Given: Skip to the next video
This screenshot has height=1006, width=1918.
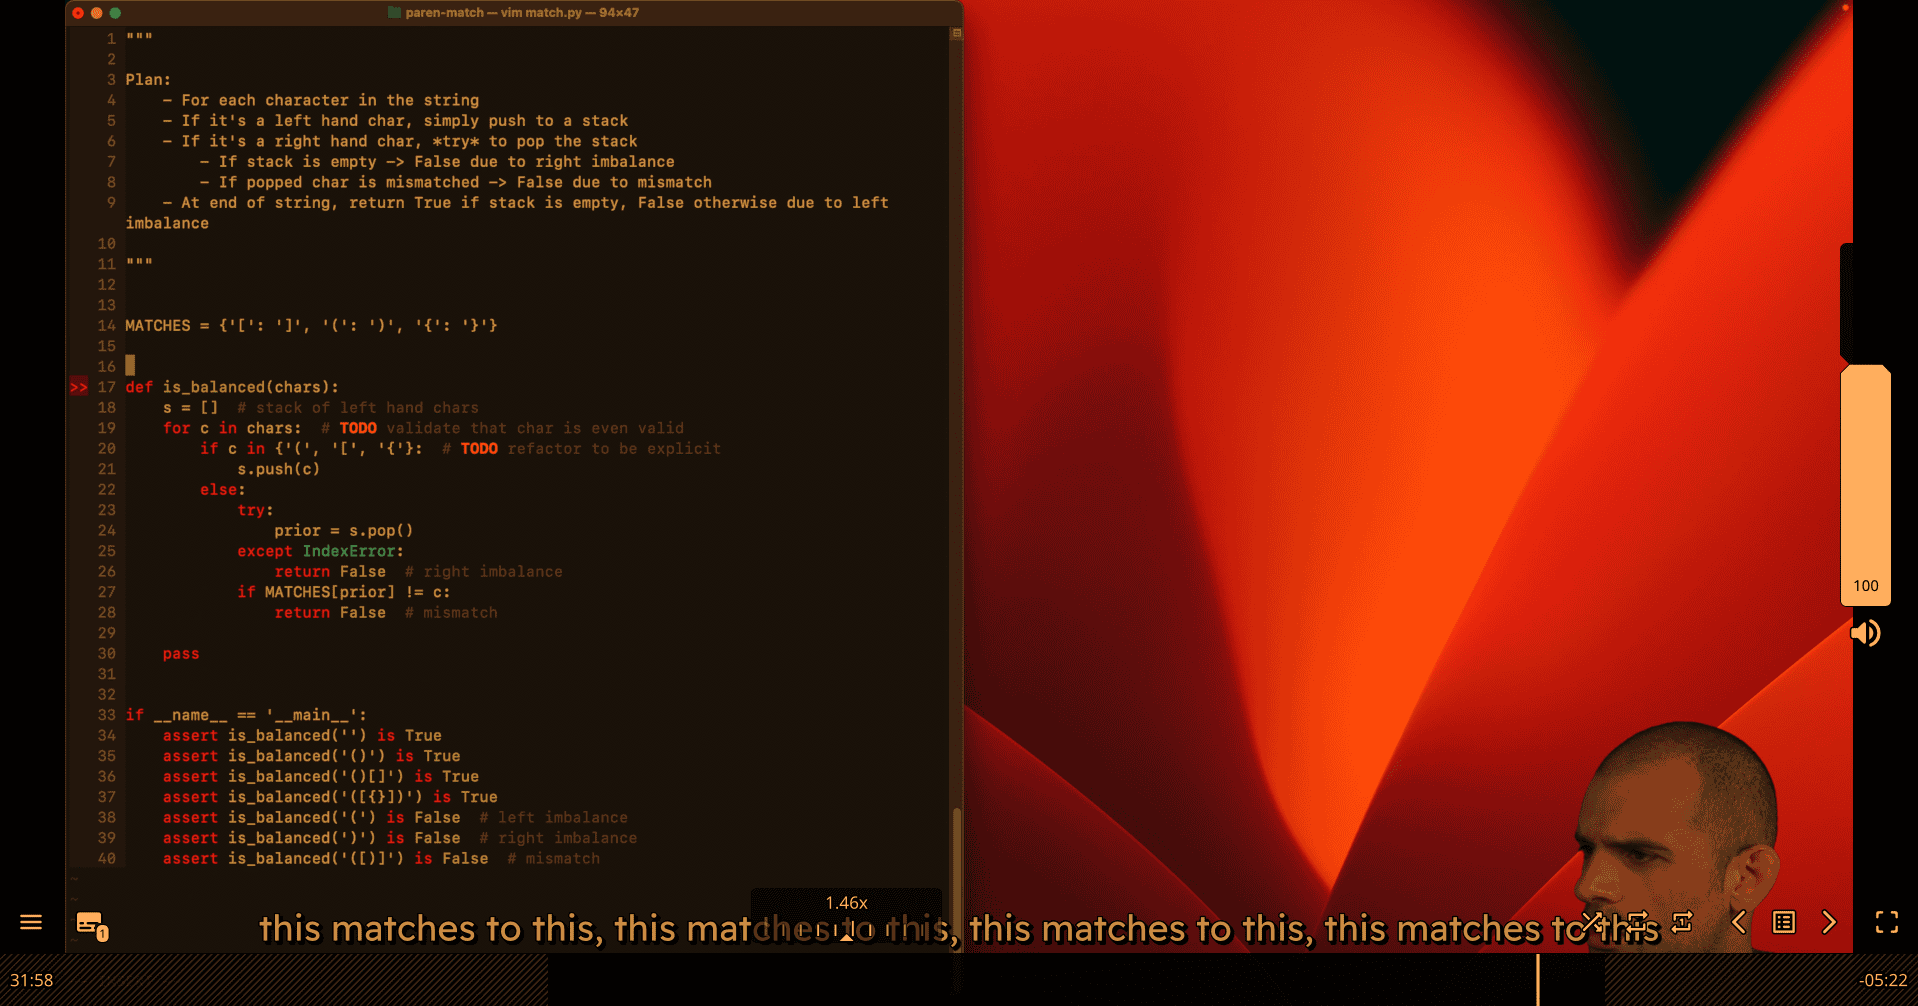Looking at the screenshot, I should pos(1829,922).
